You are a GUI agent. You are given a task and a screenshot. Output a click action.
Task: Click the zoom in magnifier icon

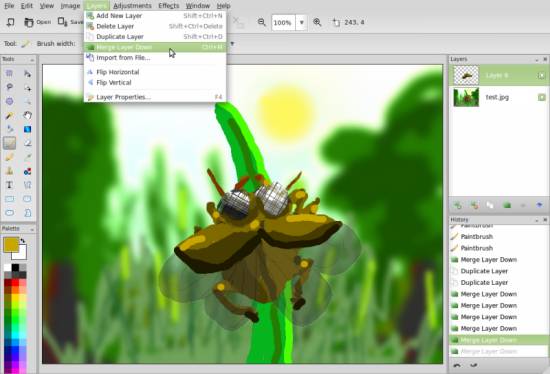pos(317,22)
